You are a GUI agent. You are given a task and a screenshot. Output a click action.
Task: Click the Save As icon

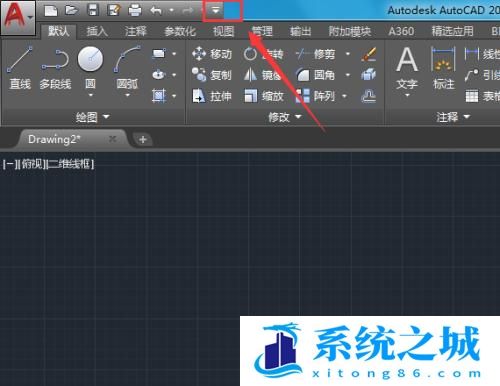pyautogui.click(x=114, y=10)
